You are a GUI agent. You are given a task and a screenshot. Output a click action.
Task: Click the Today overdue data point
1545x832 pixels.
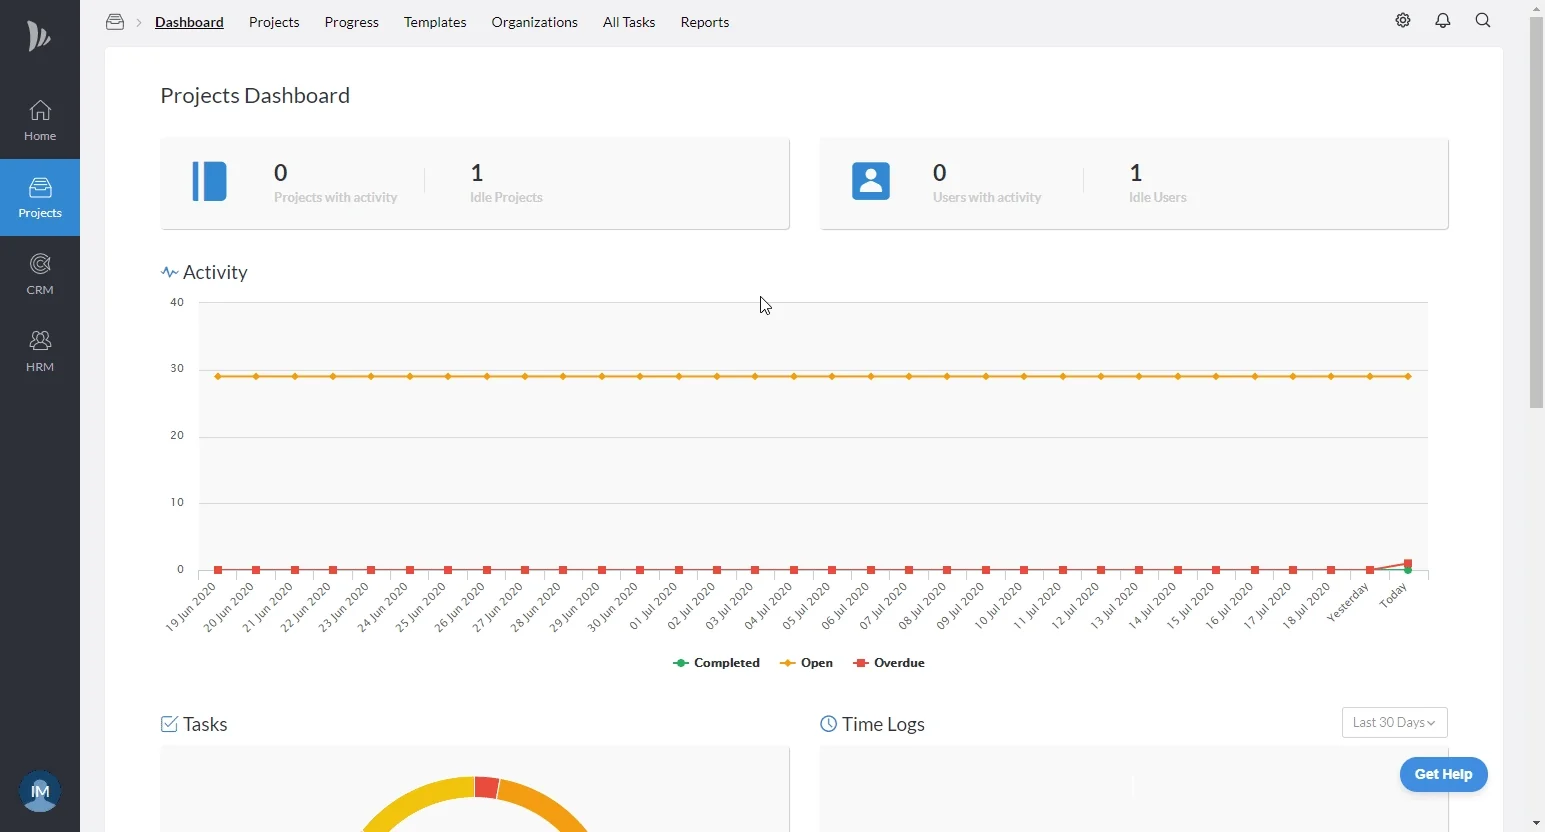point(1408,564)
